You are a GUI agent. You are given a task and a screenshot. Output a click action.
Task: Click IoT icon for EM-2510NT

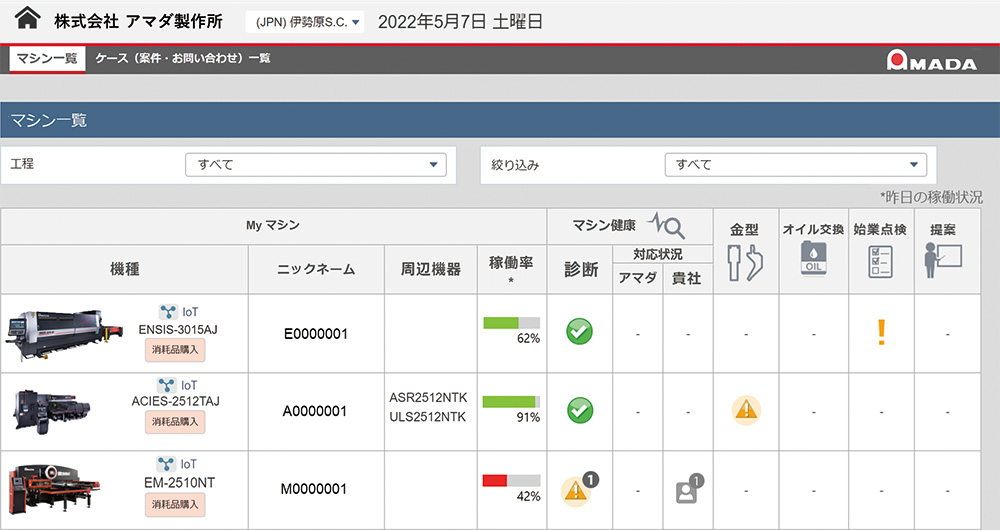click(166, 464)
